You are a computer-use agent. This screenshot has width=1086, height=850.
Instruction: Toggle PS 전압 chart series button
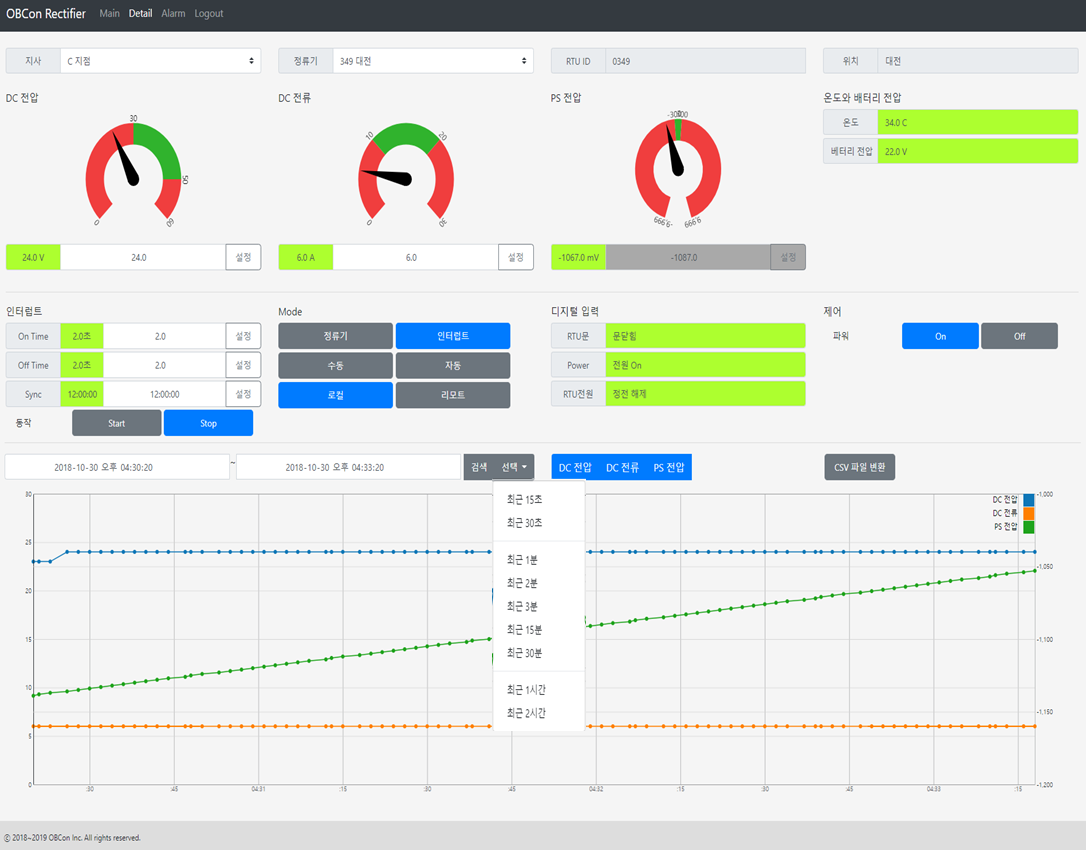tap(669, 467)
